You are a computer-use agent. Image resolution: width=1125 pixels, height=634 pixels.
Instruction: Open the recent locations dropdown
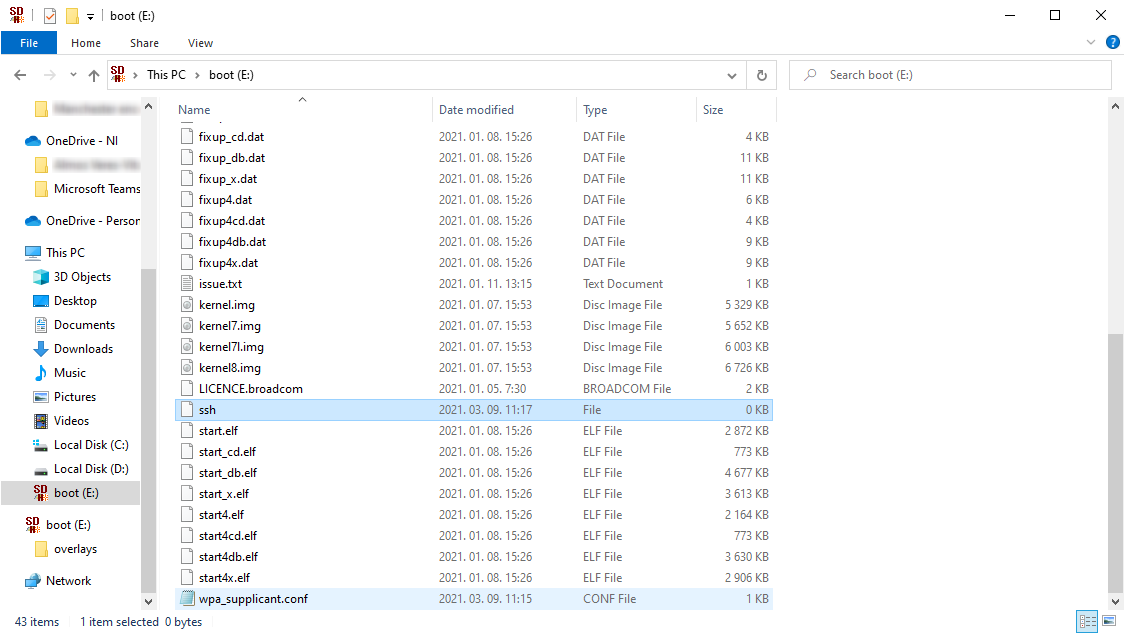point(73,75)
